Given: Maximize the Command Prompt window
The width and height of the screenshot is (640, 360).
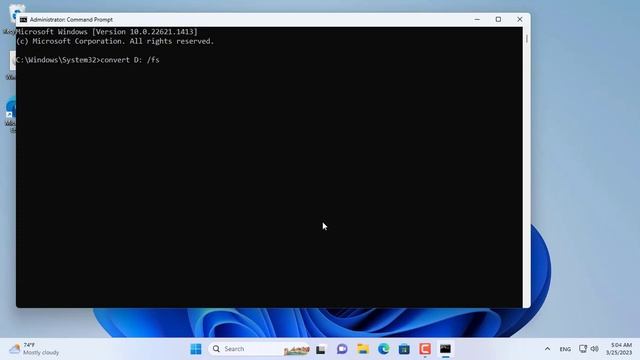Looking at the screenshot, I should pyautogui.click(x=498, y=20).
